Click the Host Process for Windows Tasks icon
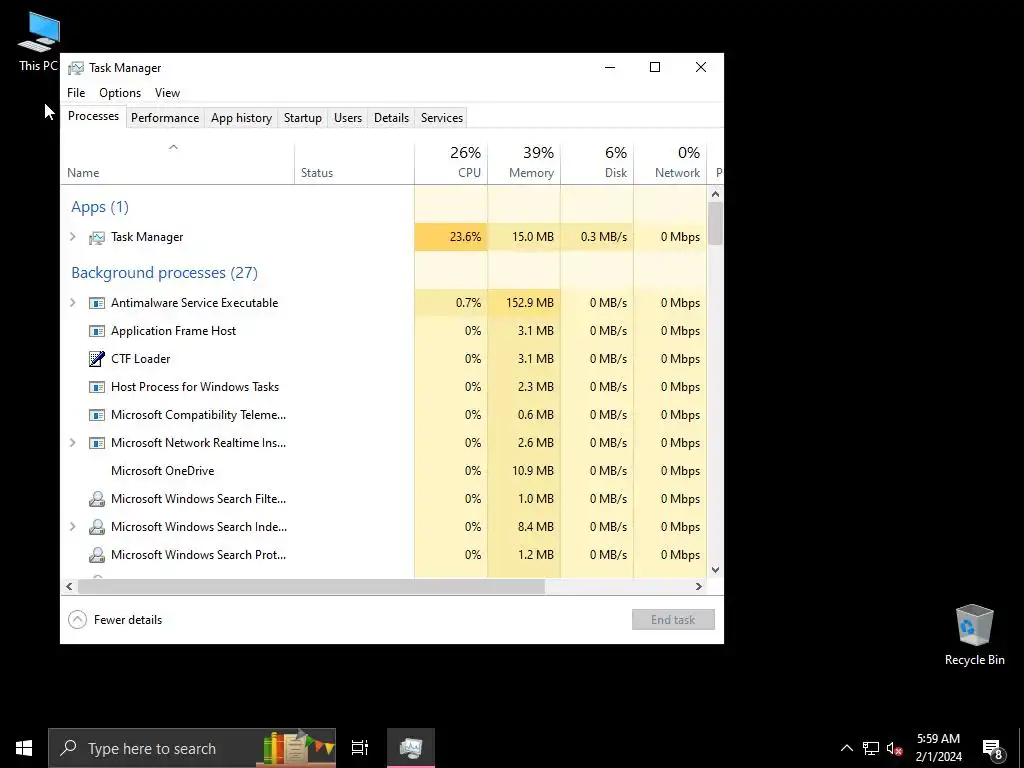 (97, 387)
